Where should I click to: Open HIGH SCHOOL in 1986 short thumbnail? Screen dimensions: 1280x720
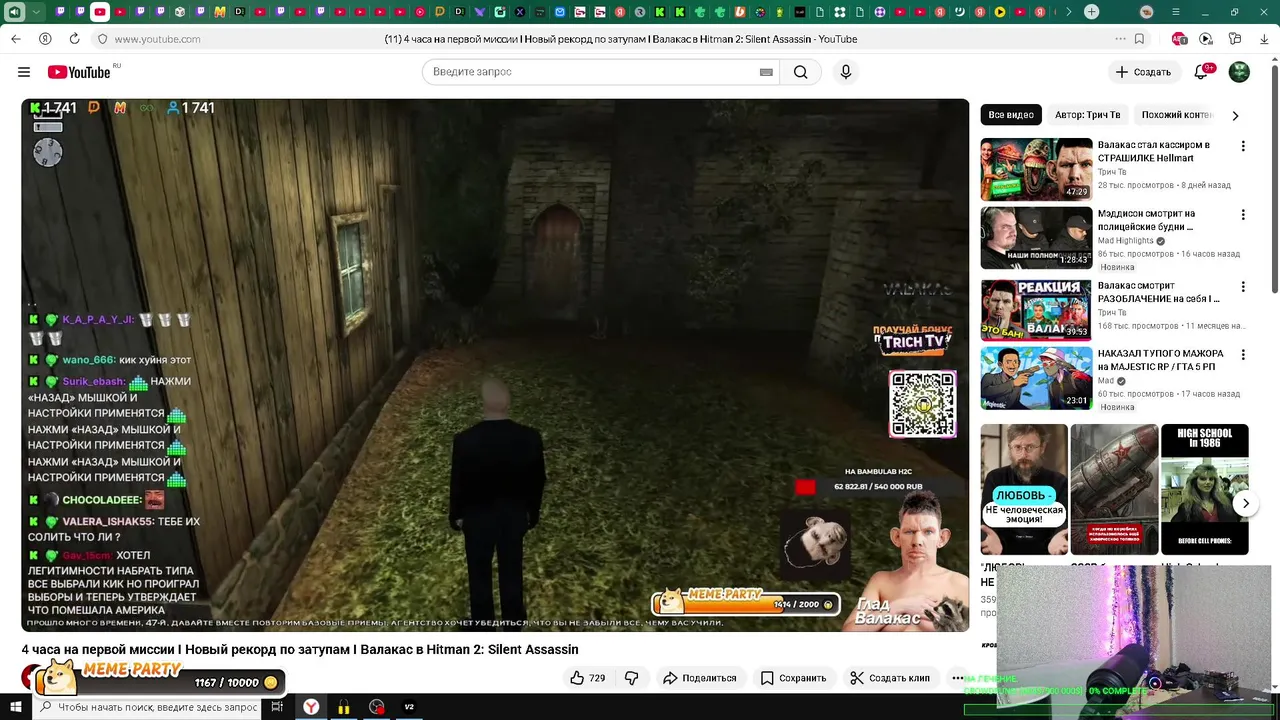1204,489
